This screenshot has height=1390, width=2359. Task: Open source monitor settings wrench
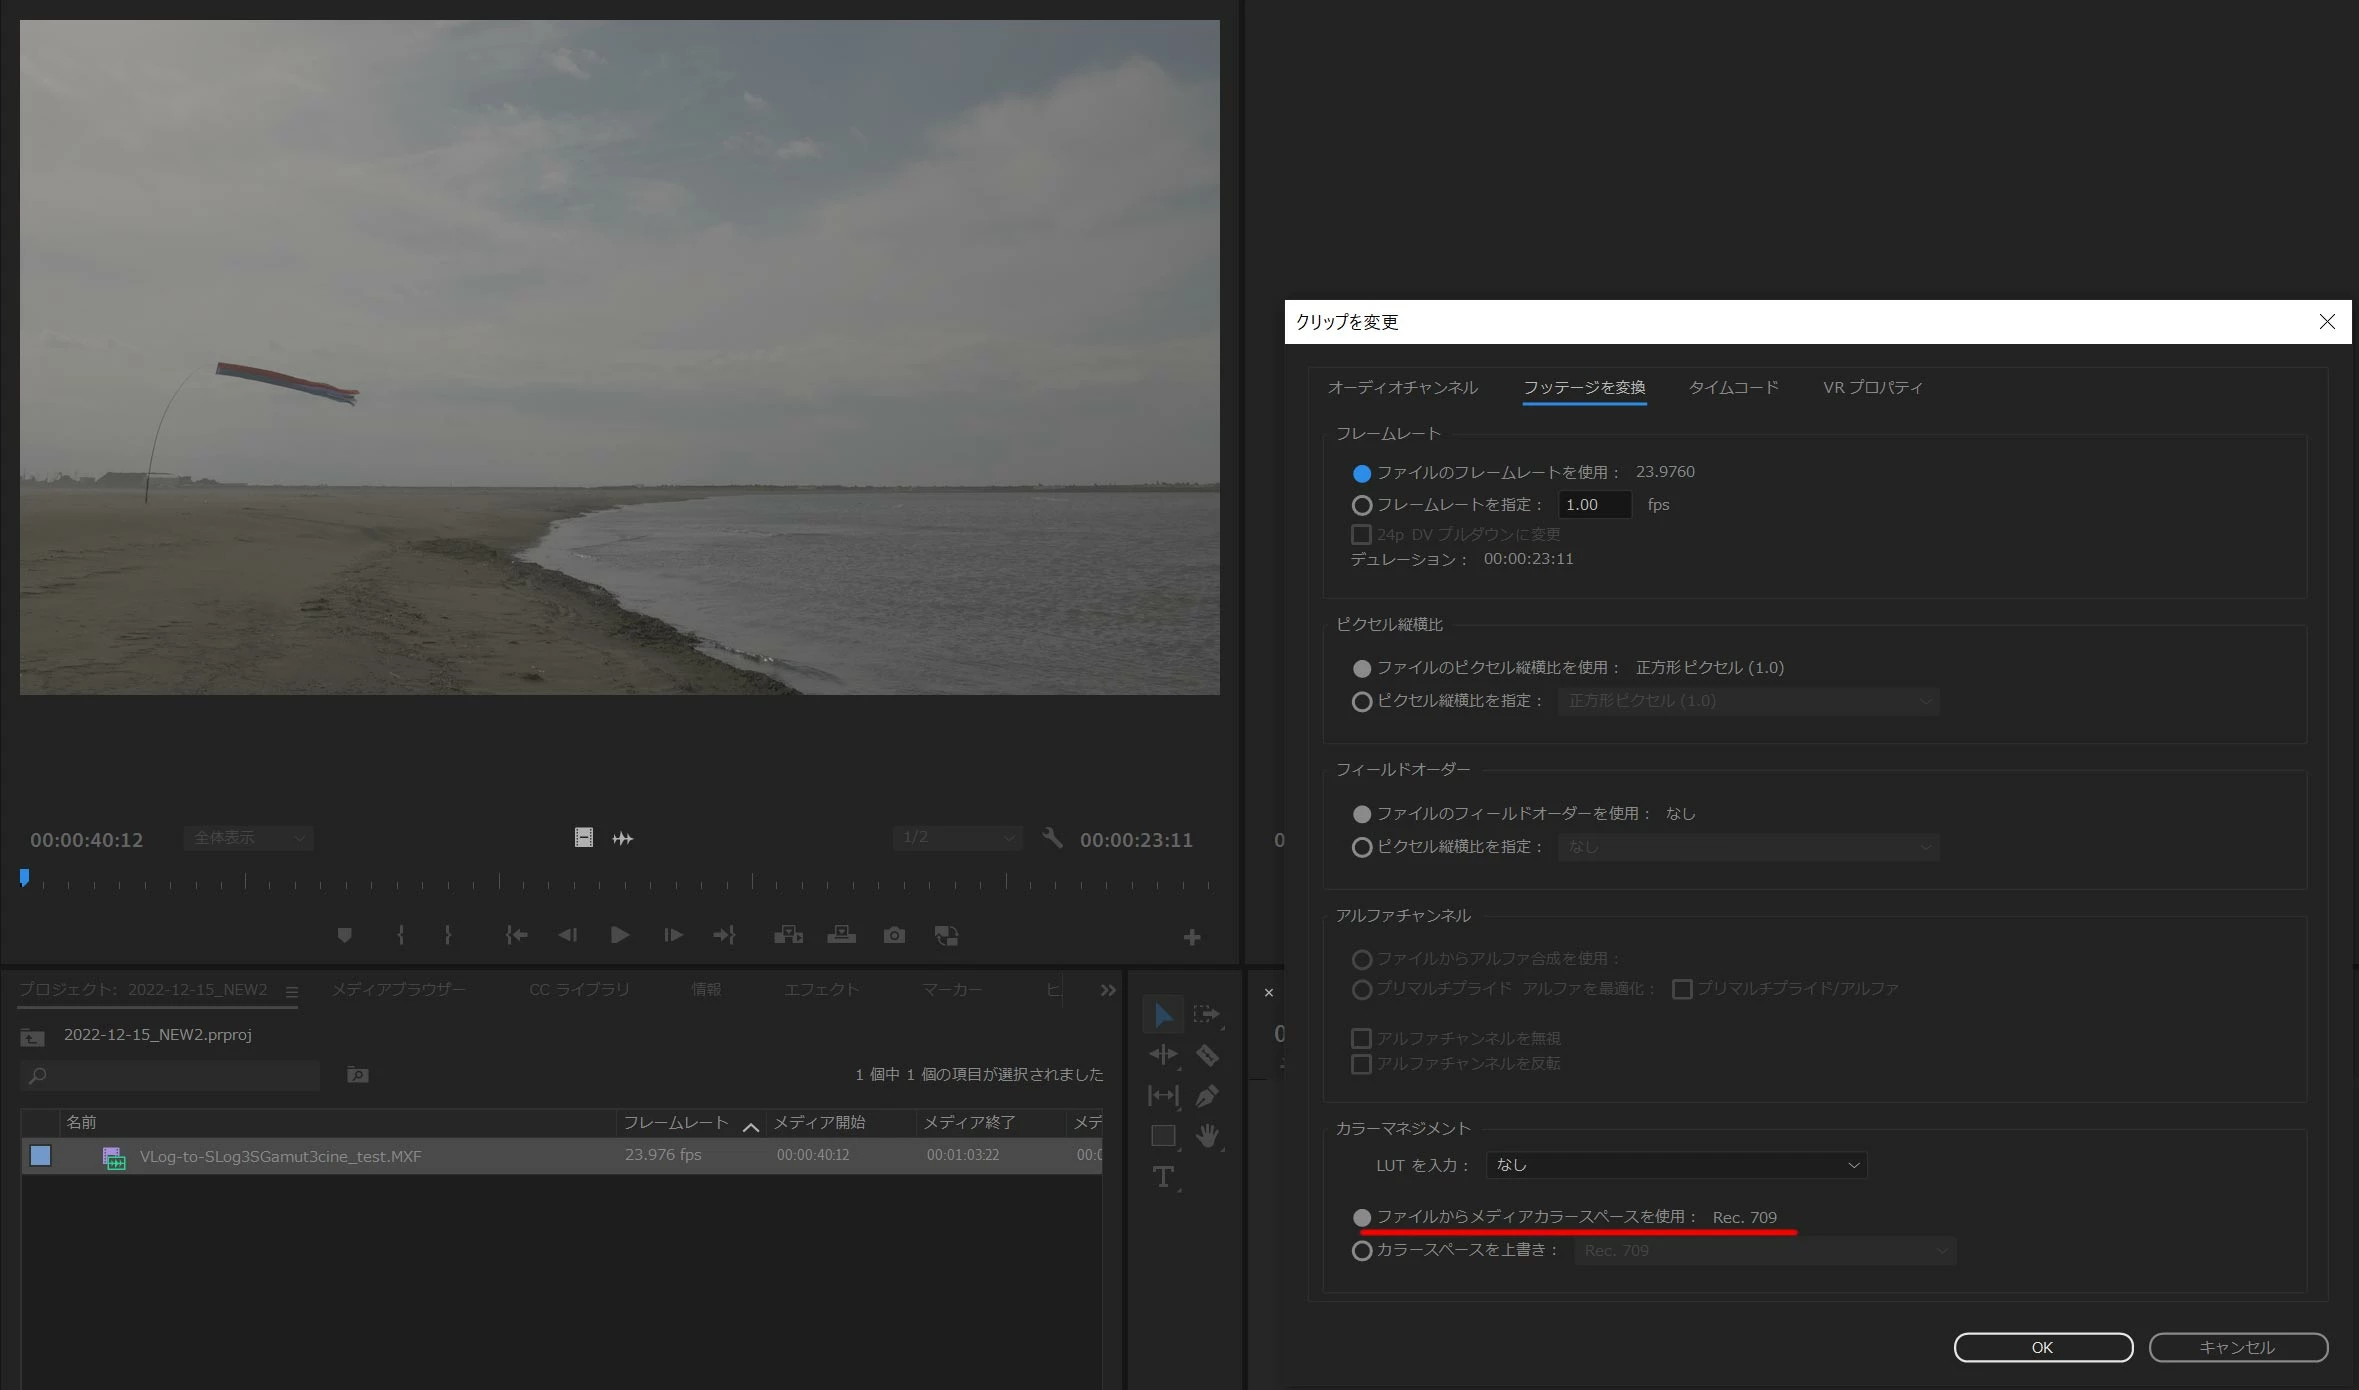pyautogui.click(x=1052, y=838)
